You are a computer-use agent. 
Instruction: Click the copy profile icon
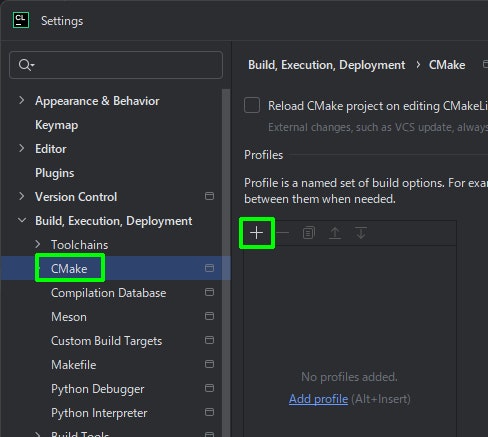[x=309, y=233]
